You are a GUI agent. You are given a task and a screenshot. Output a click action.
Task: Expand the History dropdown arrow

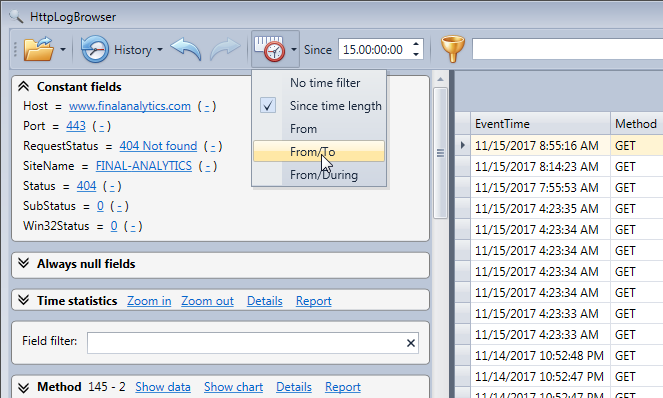click(160, 49)
